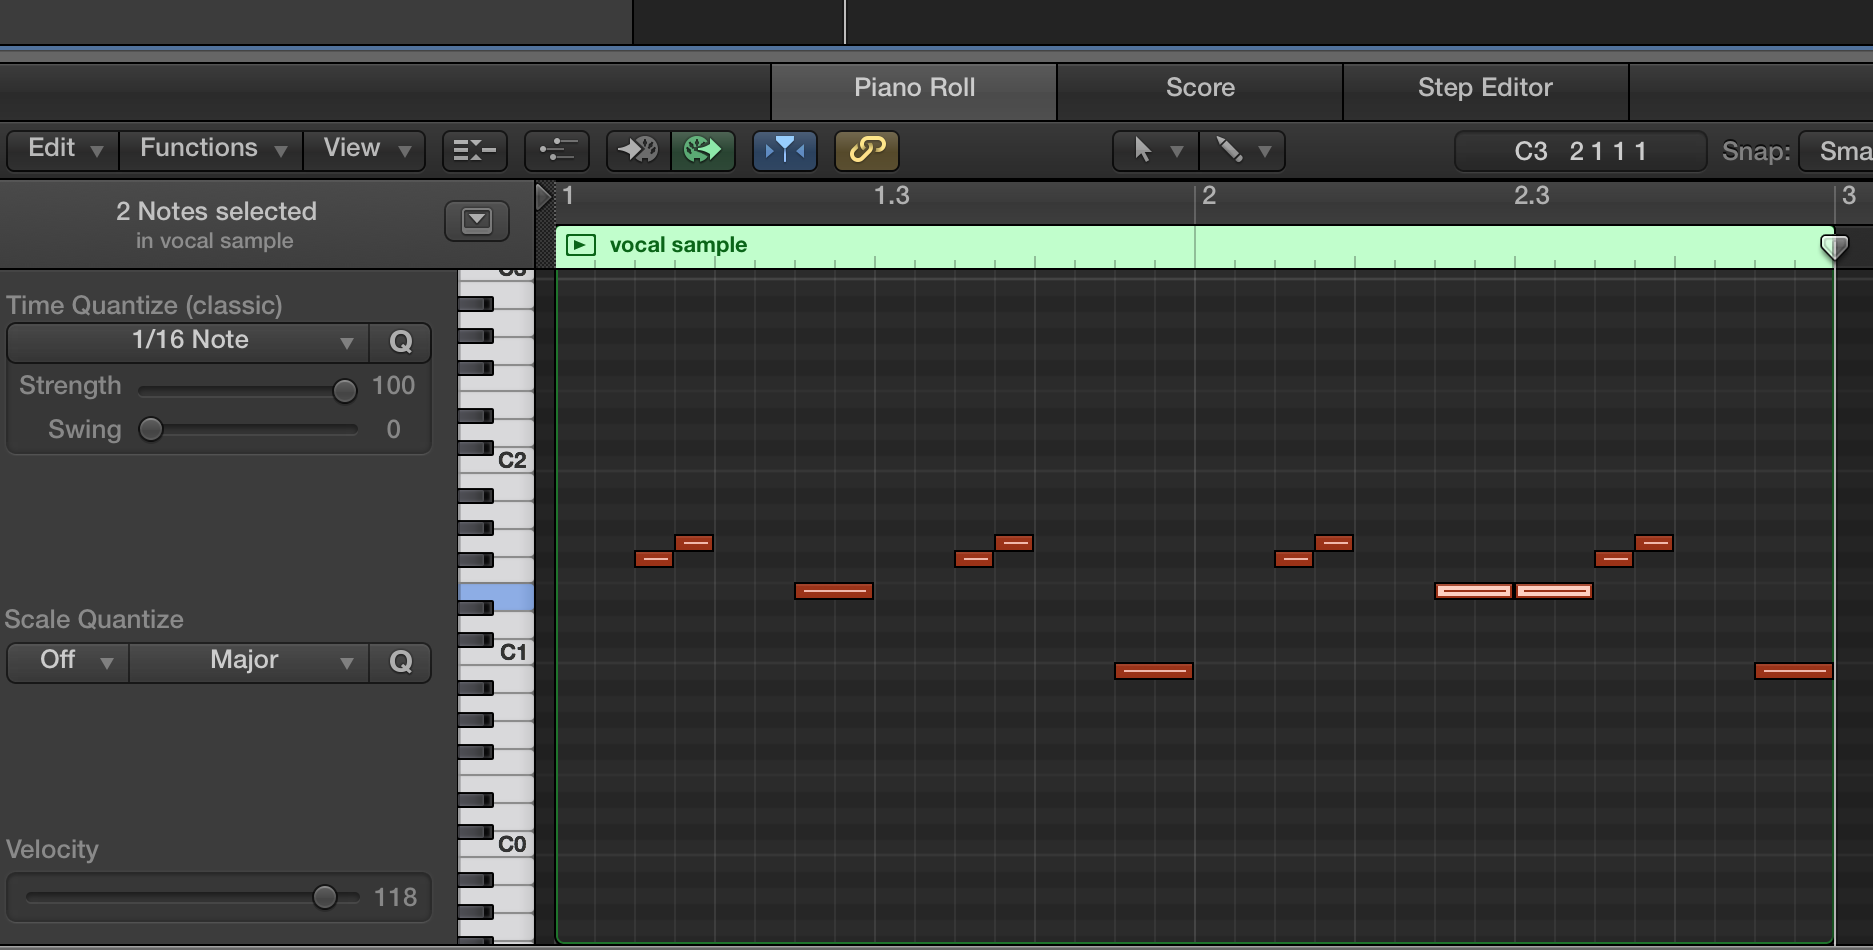
Task: Click the 2 Notes selected label
Action: point(216,212)
